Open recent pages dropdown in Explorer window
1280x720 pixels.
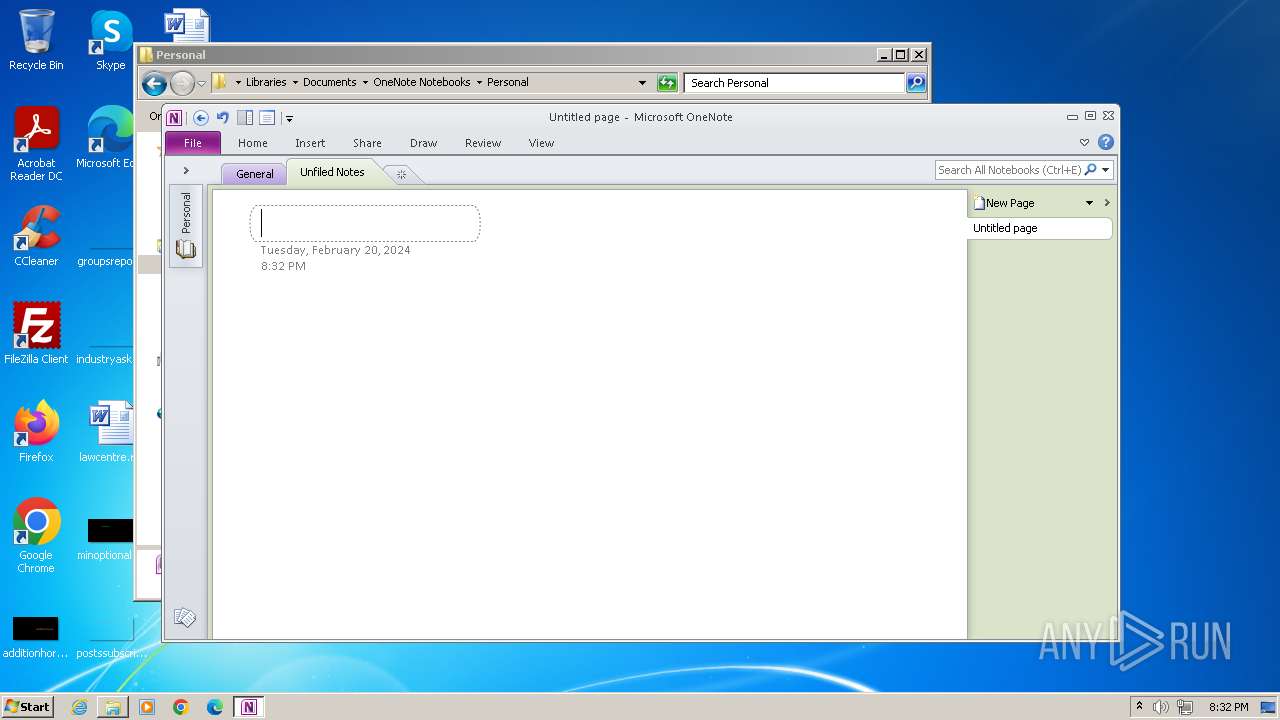click(x=201, y=83)
